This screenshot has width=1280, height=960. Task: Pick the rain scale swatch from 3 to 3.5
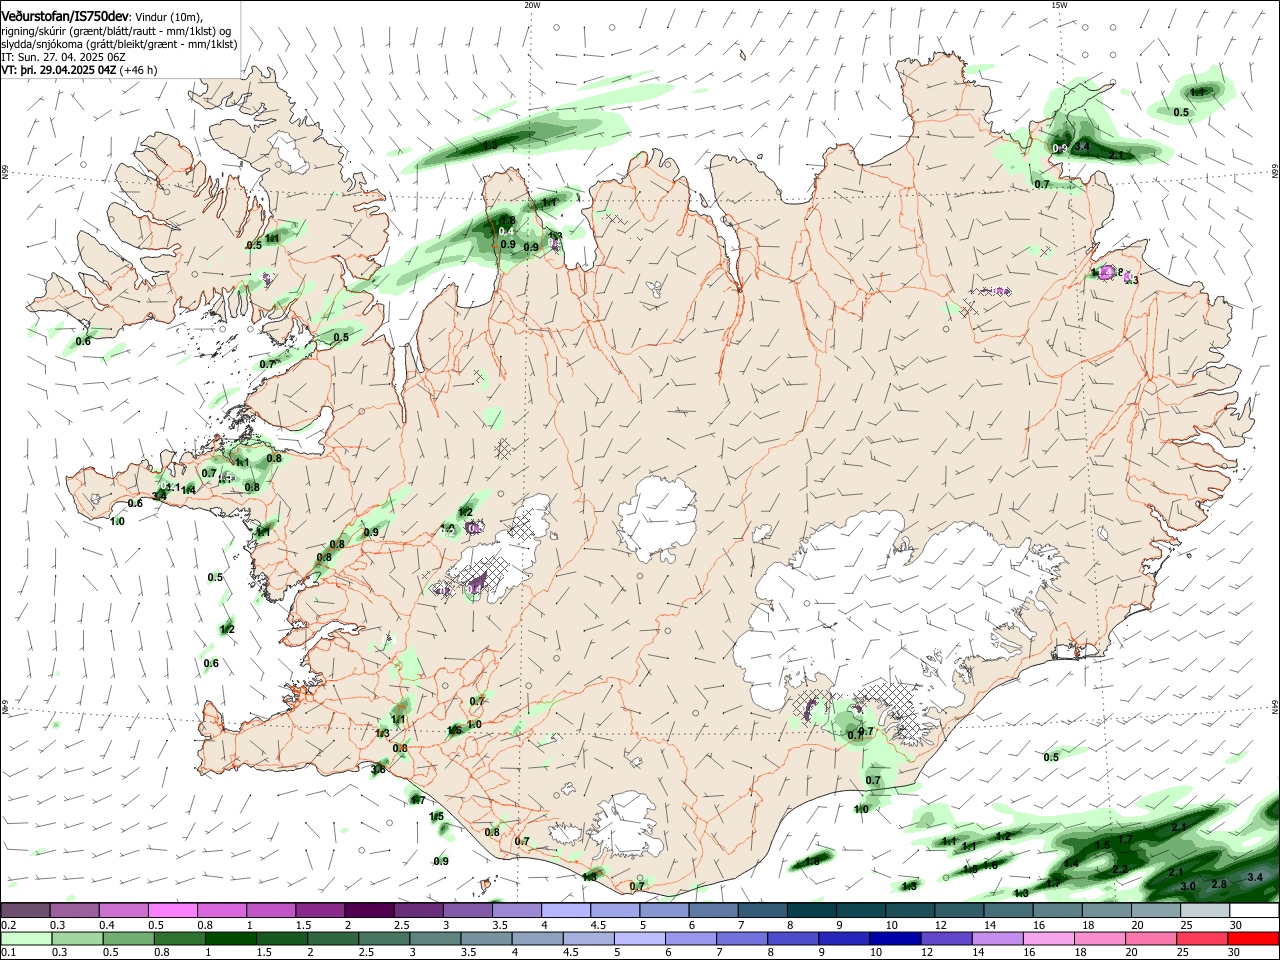click(434, 938)
